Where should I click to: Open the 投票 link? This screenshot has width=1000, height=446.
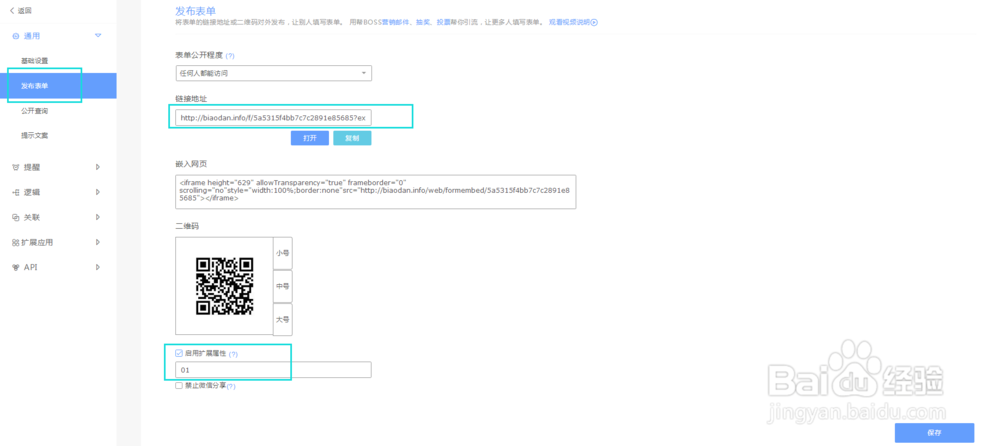pos(443,22)
